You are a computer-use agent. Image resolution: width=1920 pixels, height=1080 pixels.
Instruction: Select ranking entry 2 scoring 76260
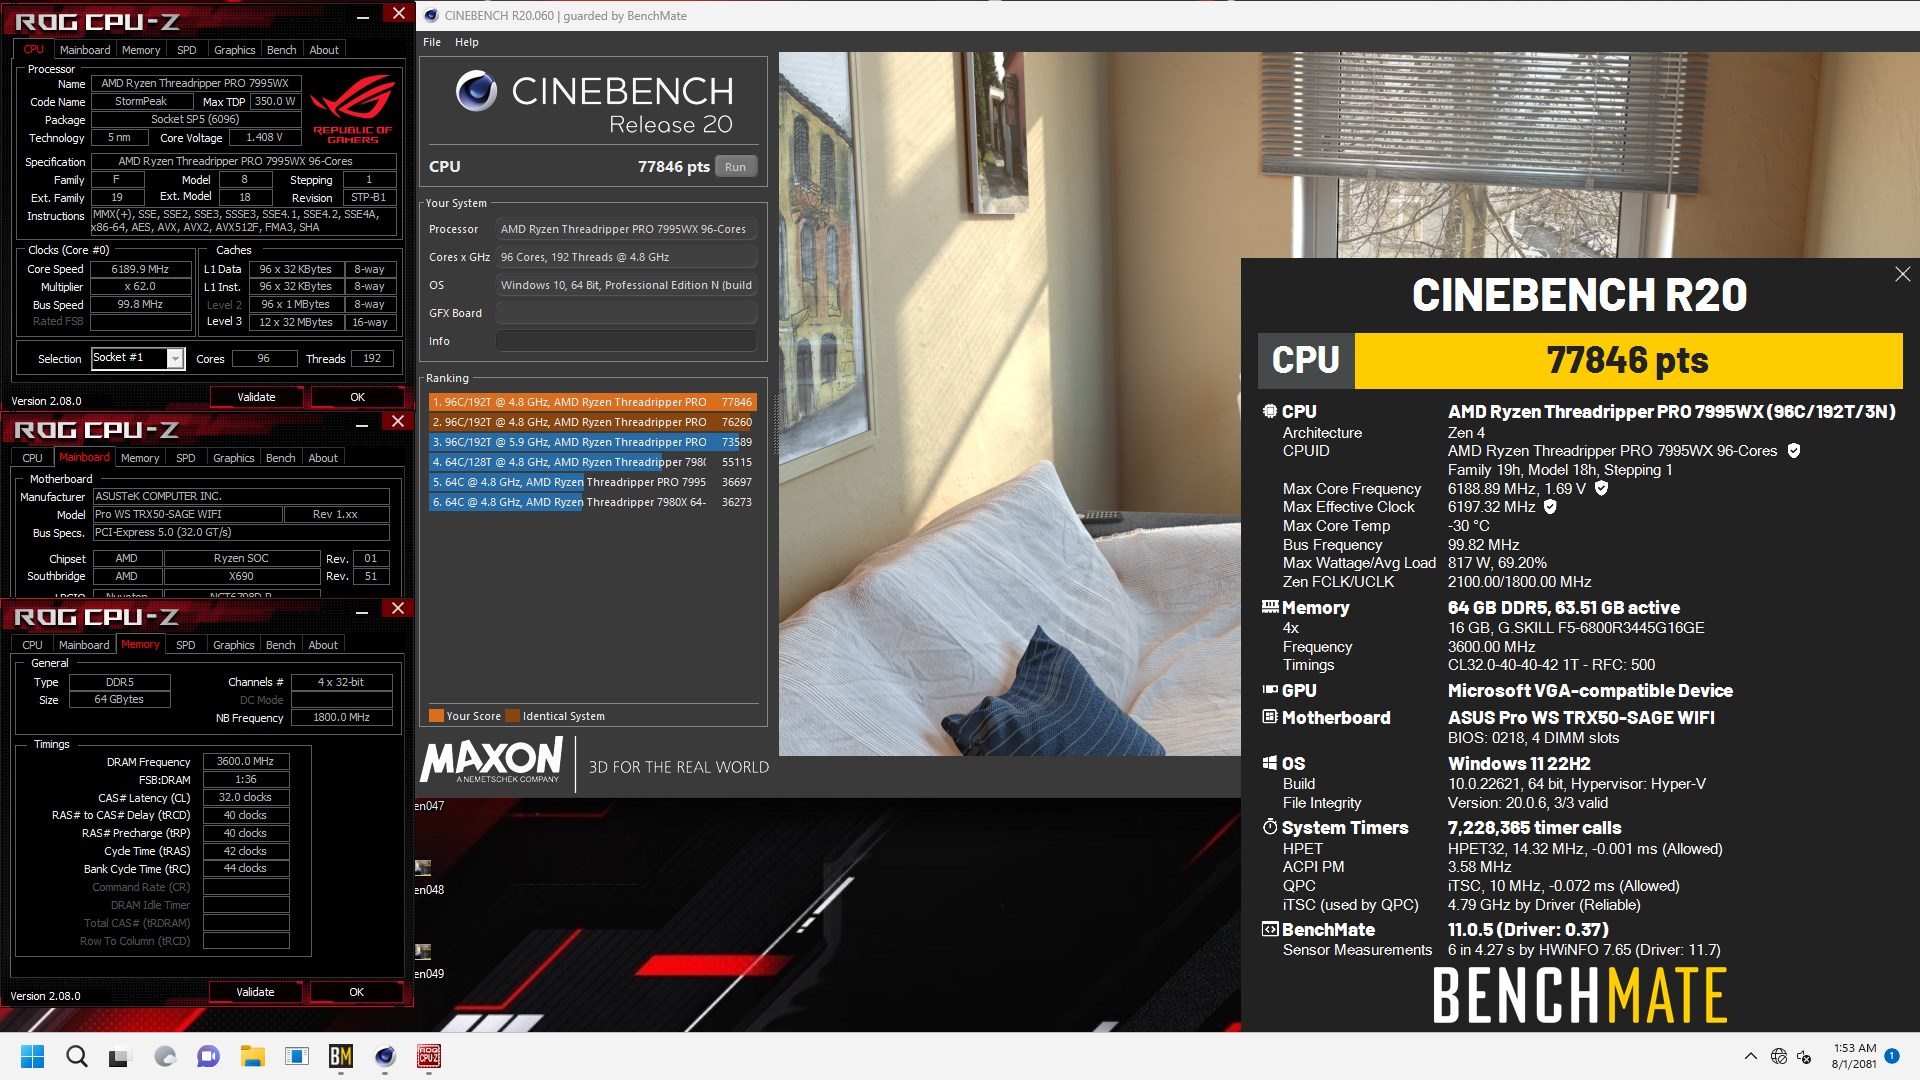(592, 422)
